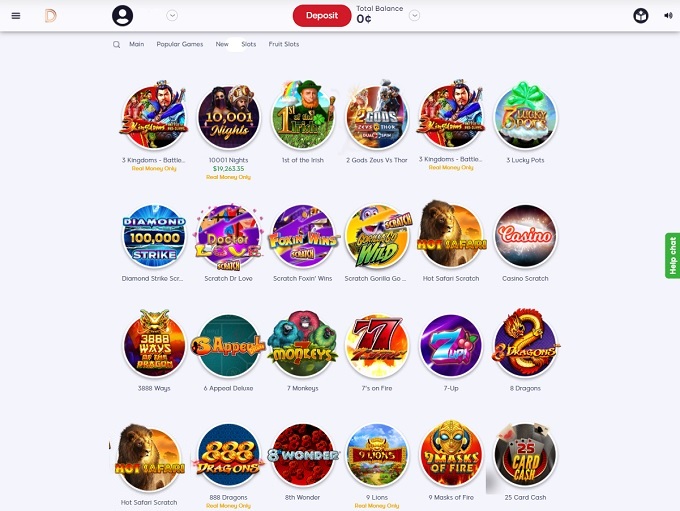
Task: Click the red Deposit button
Action: click(322, 16)
